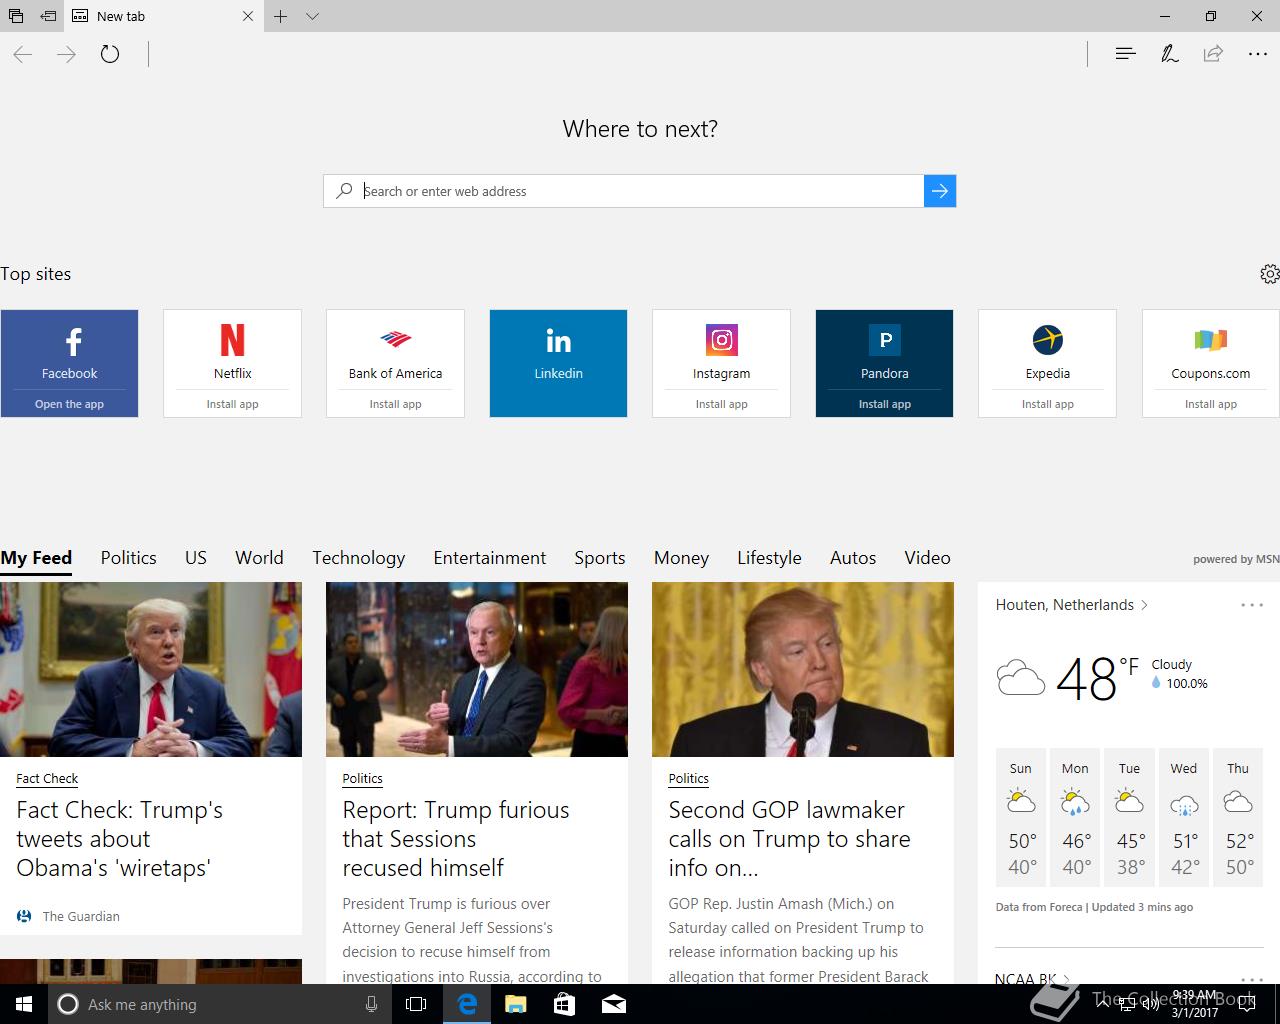1280x1024 pixels.
Task: Open the Hub (favorites, reading list)
Action: pos(1125,54)
